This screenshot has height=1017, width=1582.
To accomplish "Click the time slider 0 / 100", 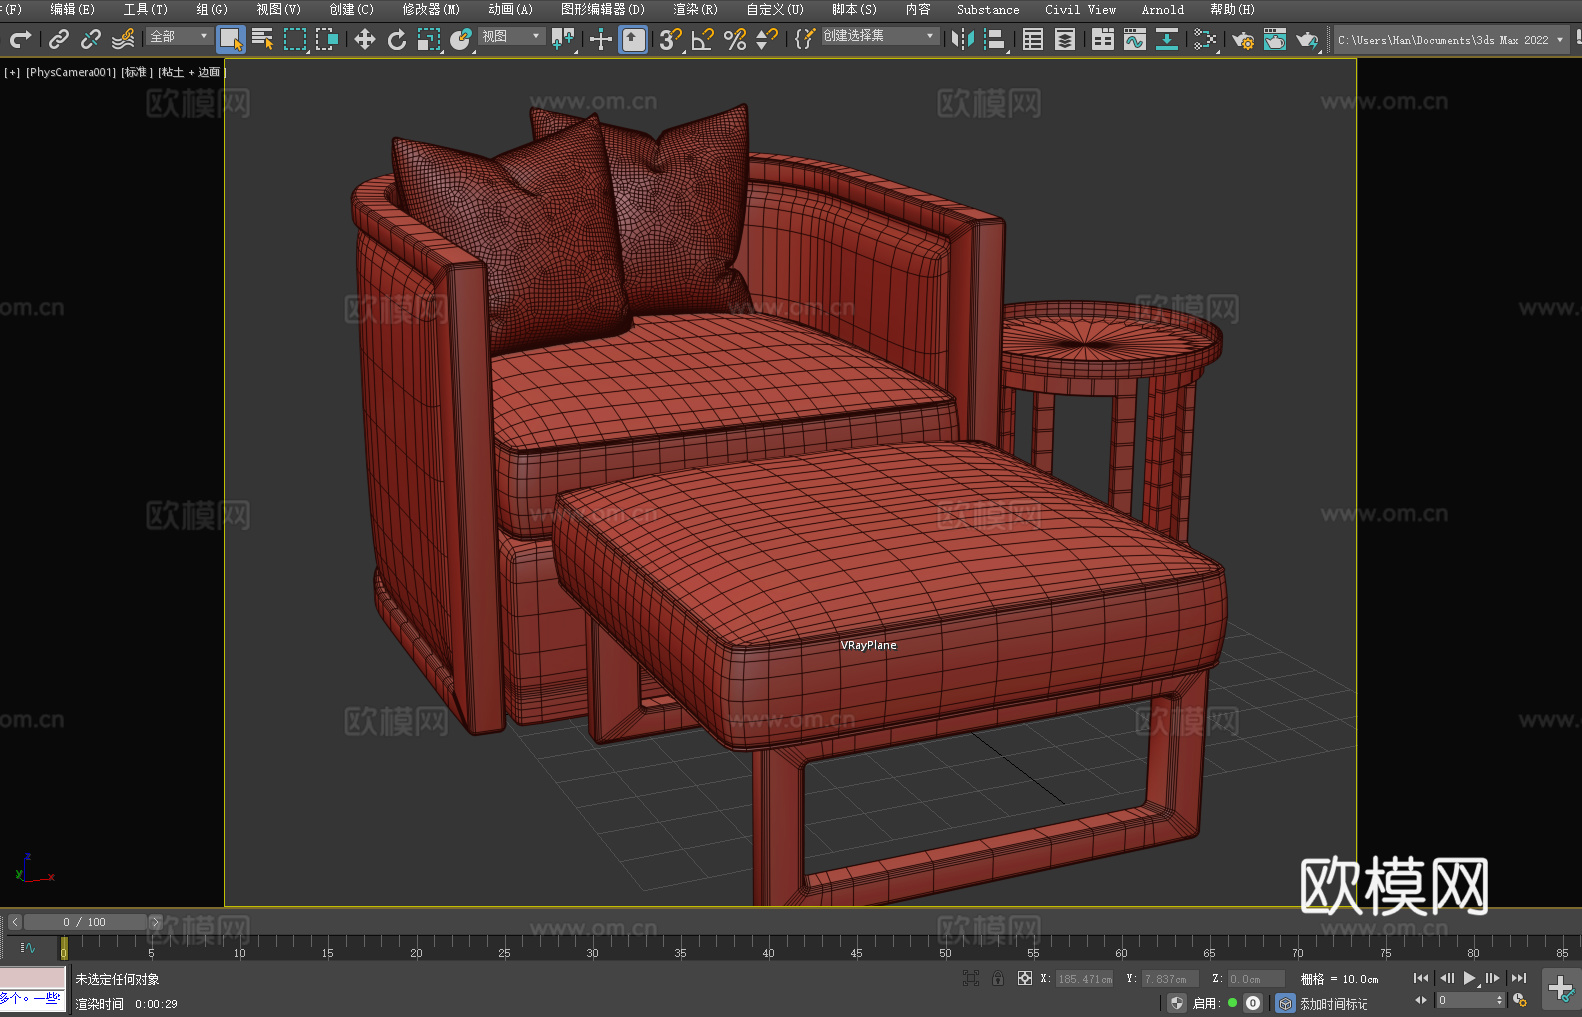I will pos(85,922).
